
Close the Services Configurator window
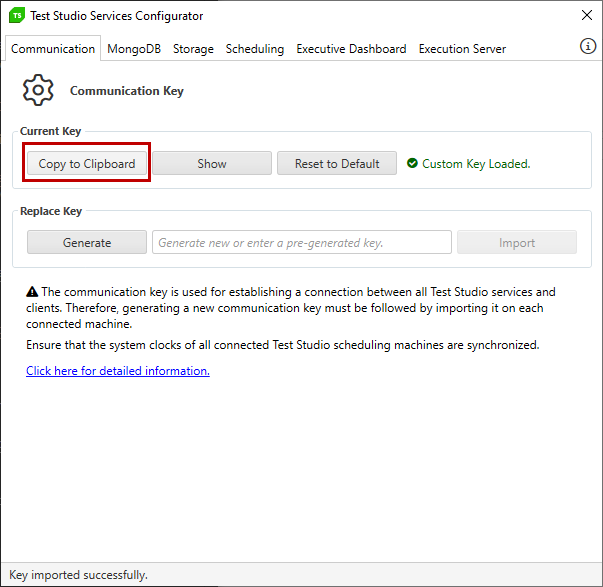(x=586, y=15)
